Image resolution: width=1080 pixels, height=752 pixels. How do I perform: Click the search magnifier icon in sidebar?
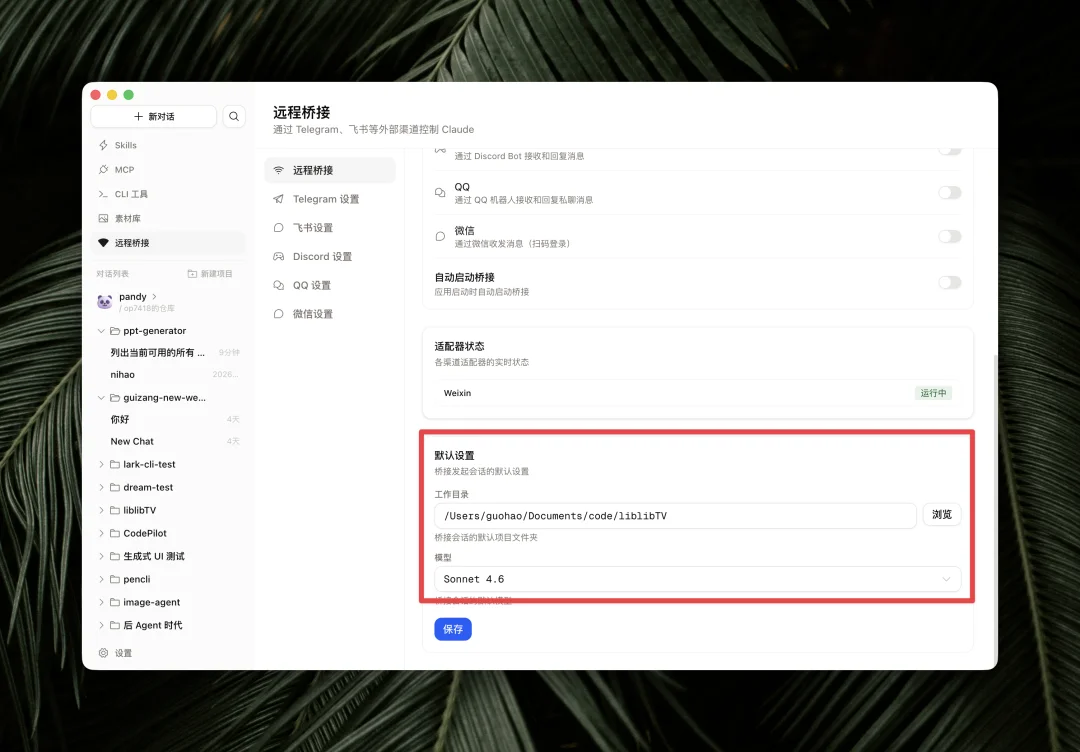coord(233,116)
